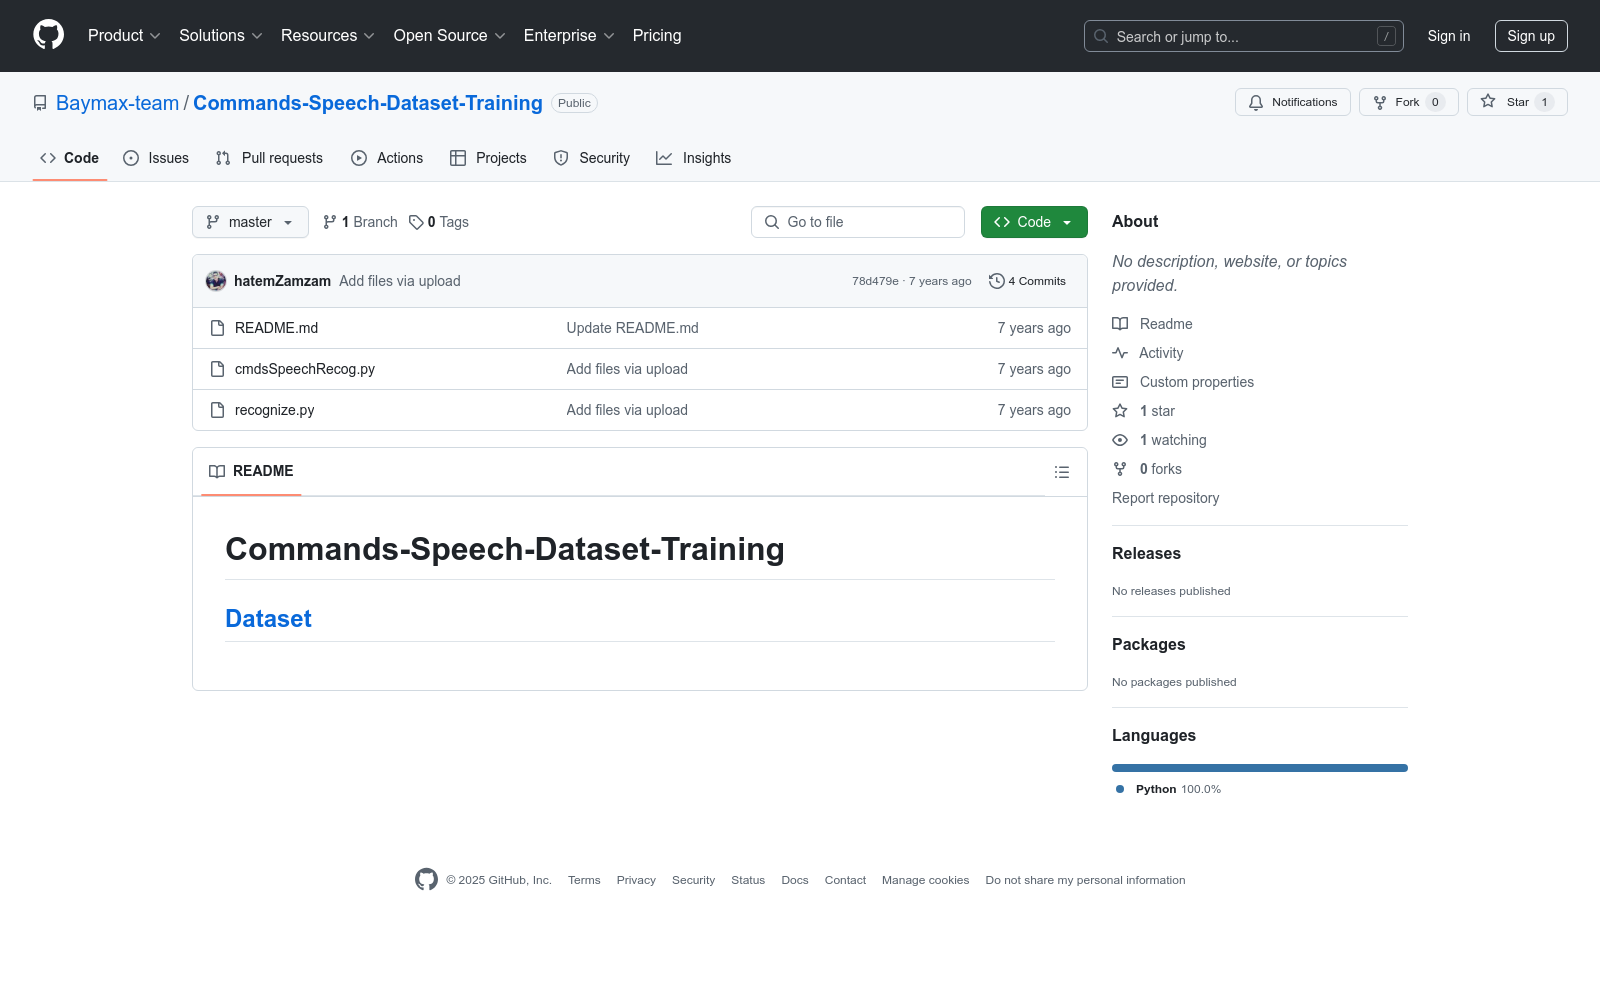Click the eye icon beside 1 watching

click(x=1120, y=440)
